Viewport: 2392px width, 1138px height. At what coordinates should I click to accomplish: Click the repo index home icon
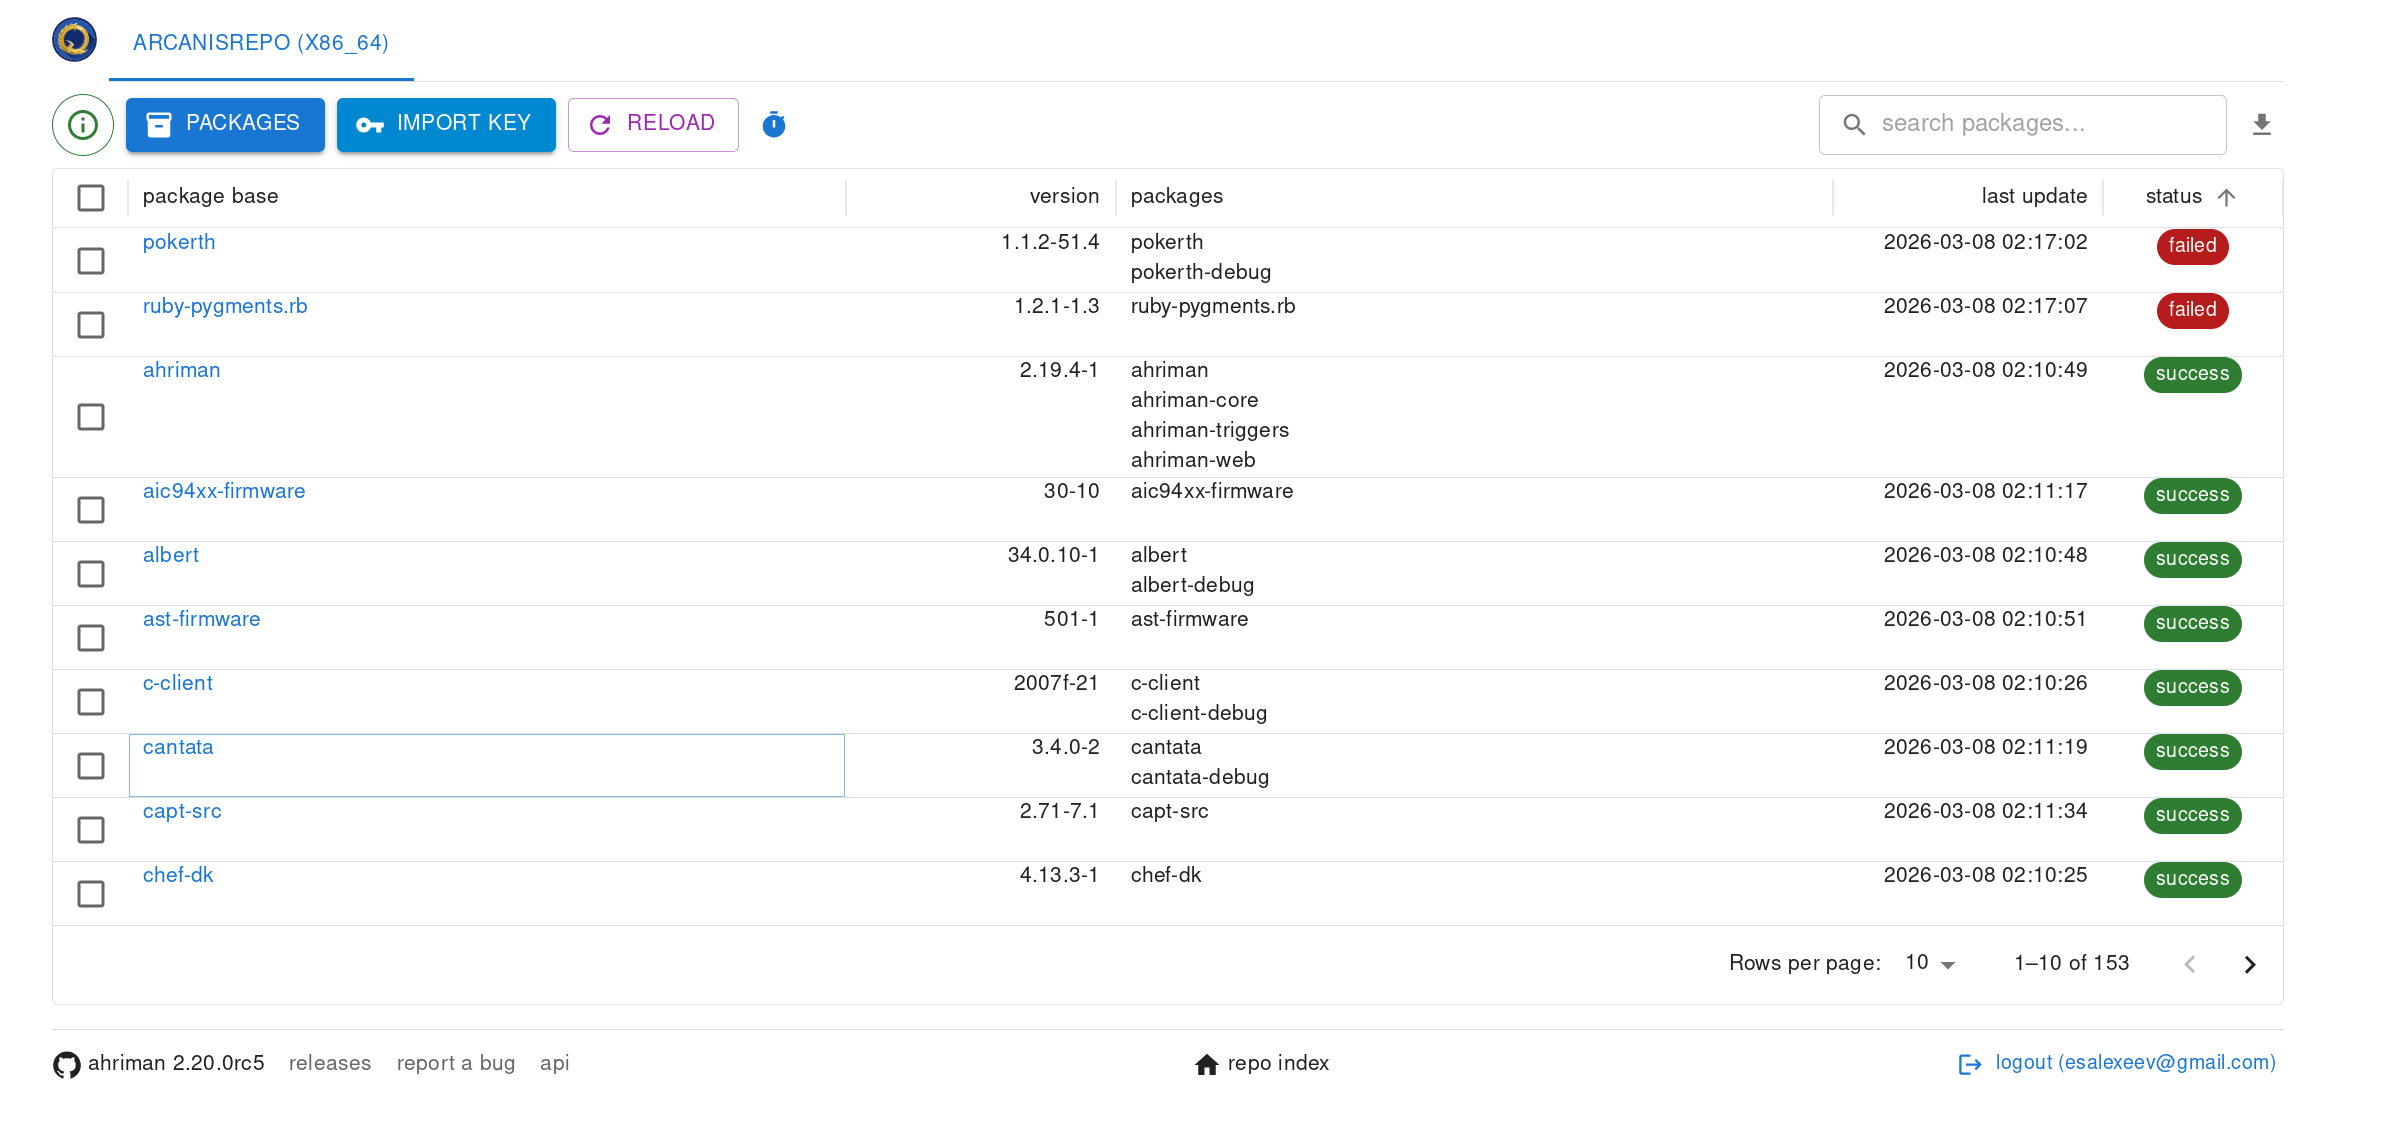click(1205, 1063)
